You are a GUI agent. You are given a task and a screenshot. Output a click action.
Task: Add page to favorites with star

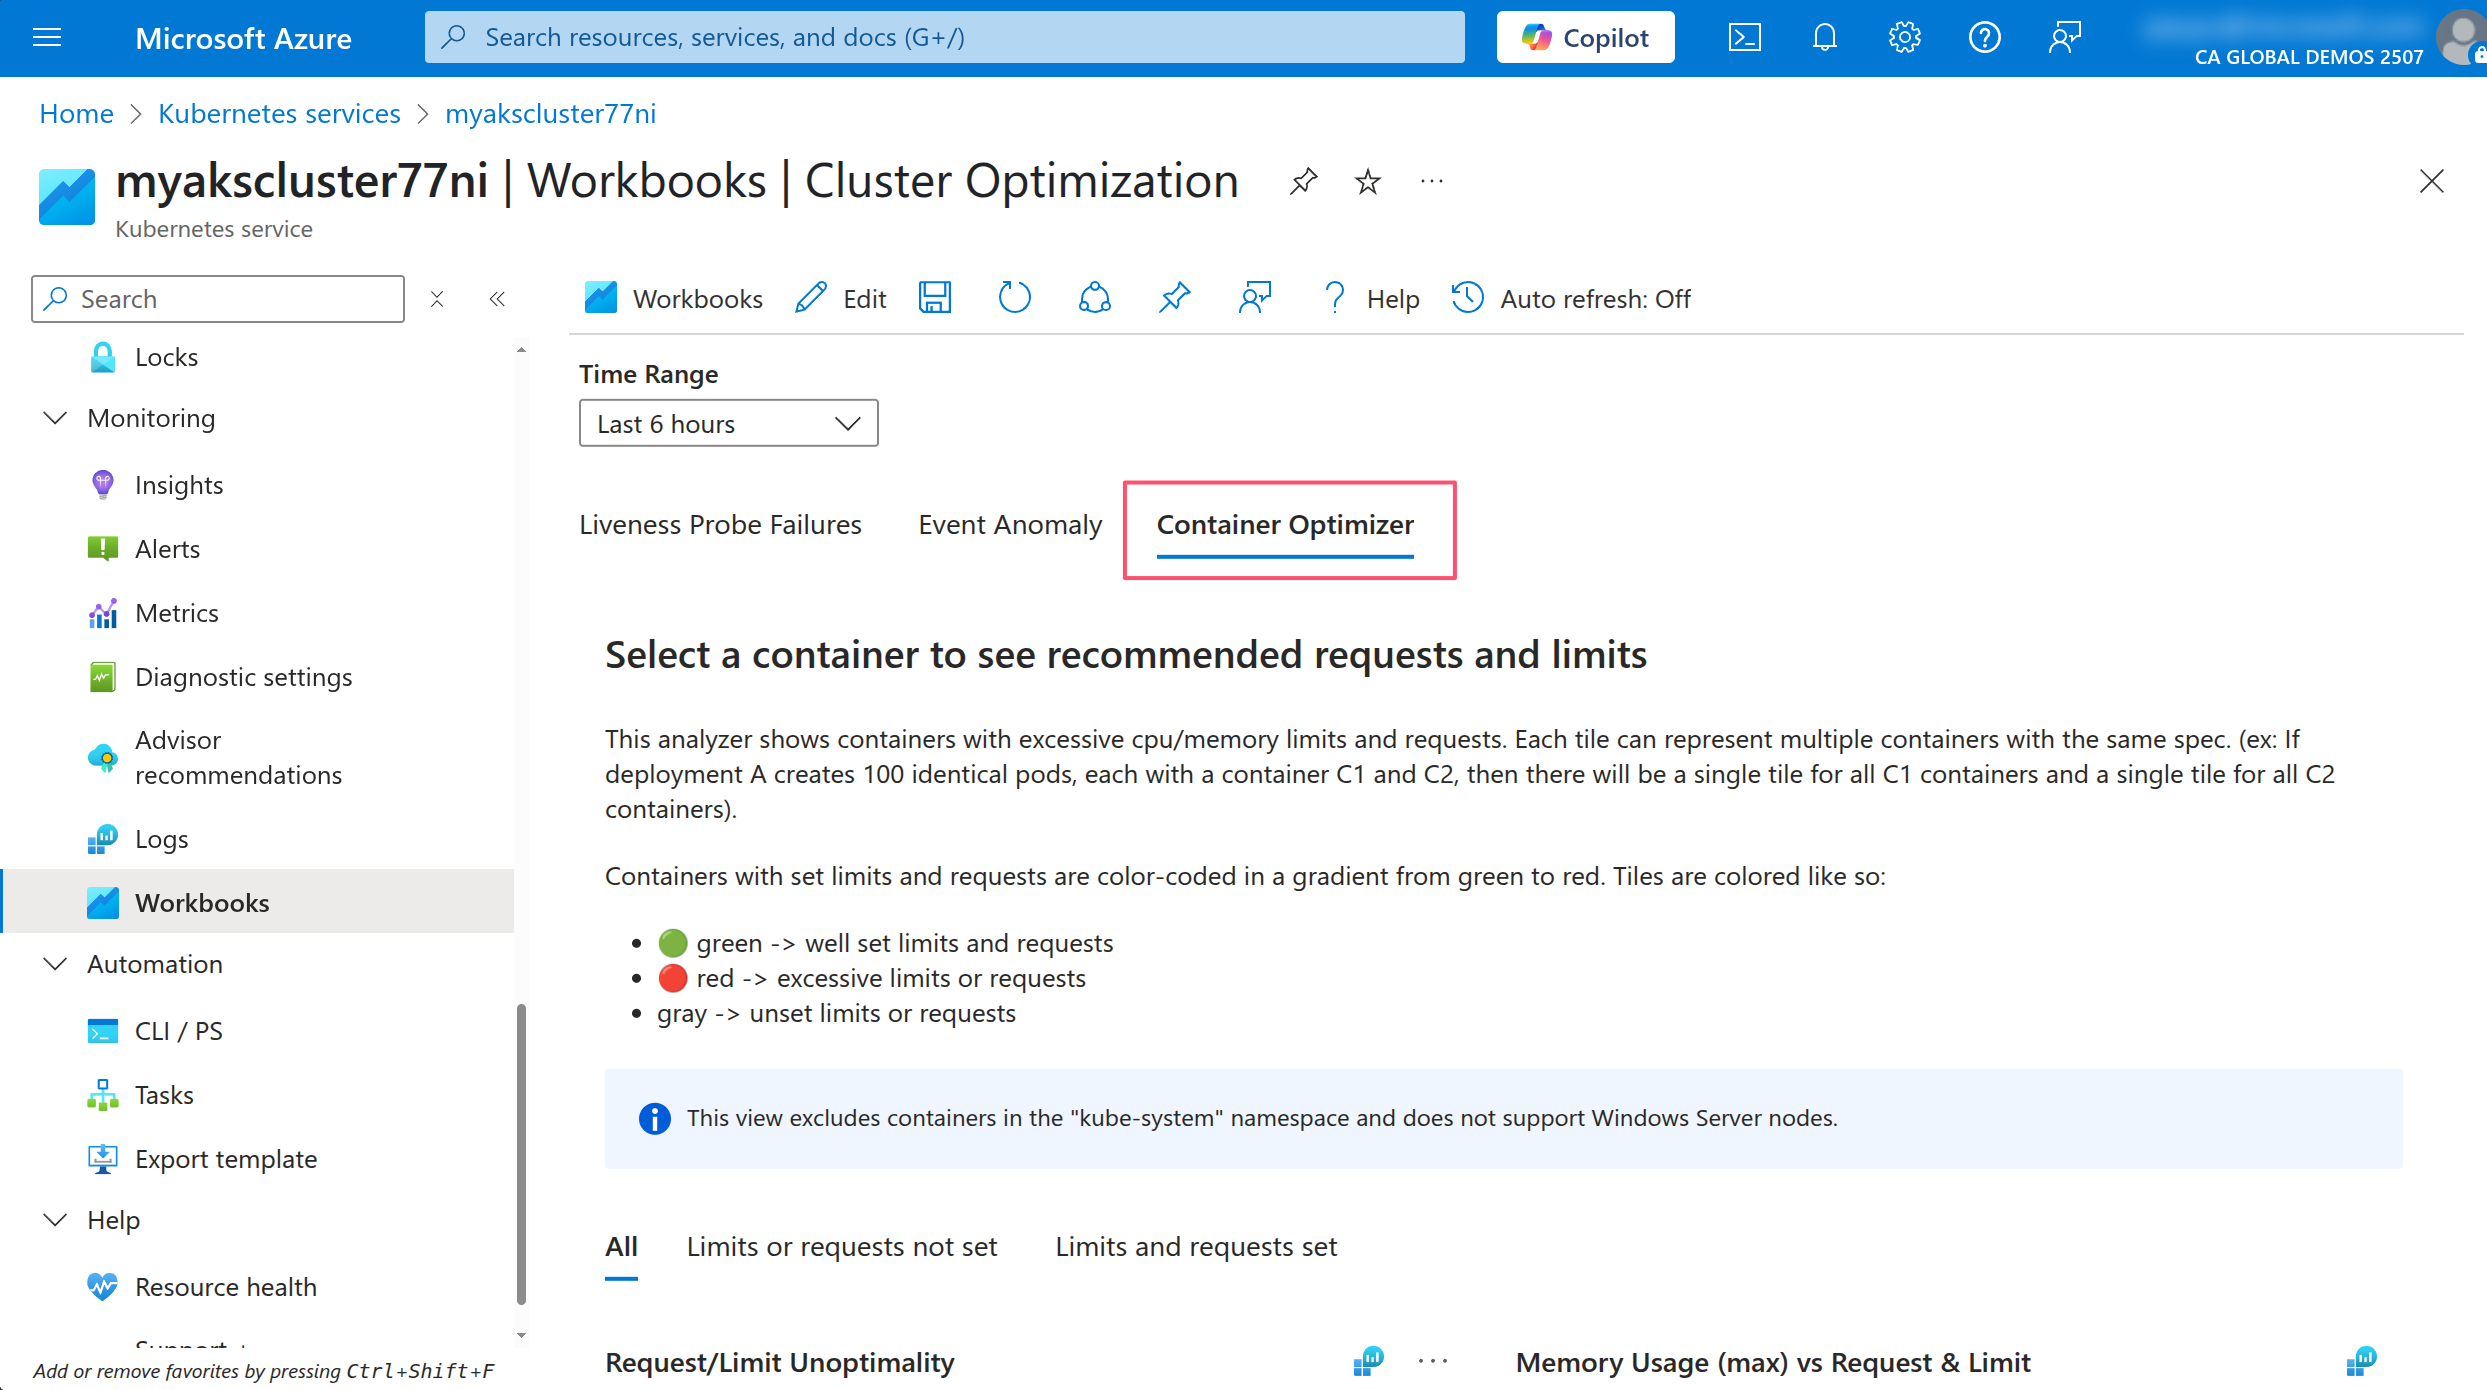point(1367,182)
